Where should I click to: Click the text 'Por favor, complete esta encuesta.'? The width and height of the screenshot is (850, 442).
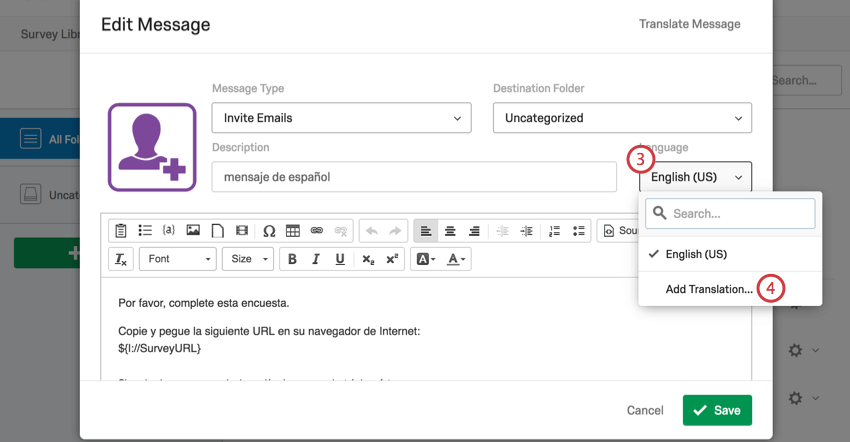204,303
